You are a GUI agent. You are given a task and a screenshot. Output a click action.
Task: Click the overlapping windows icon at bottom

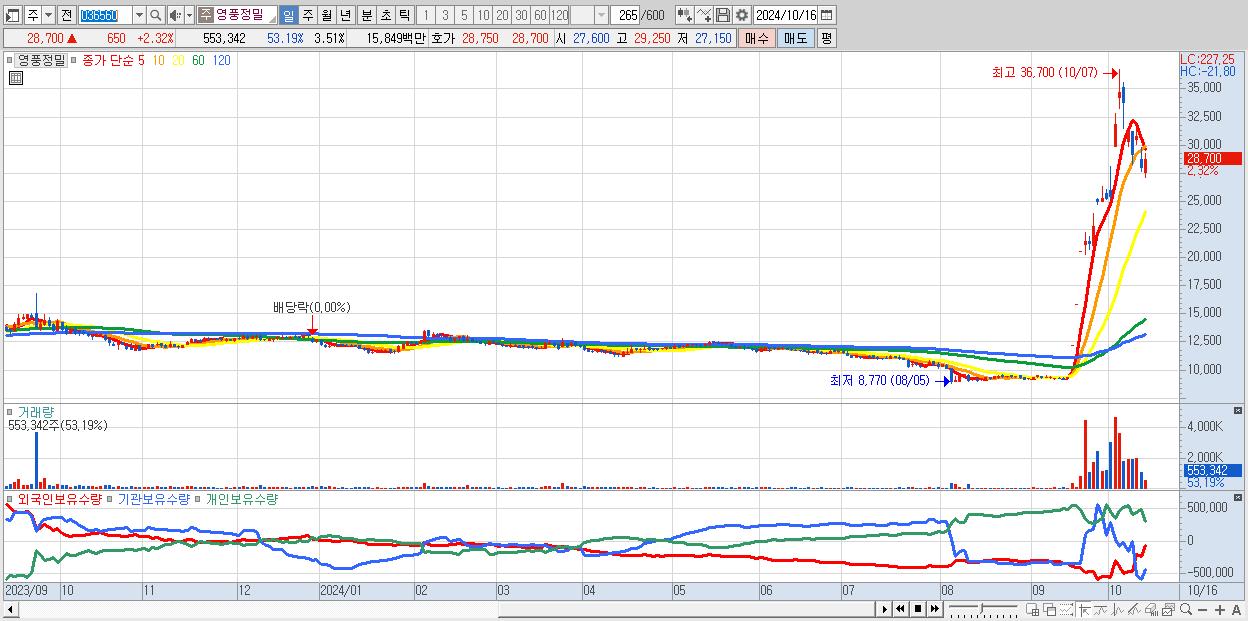1050,609
